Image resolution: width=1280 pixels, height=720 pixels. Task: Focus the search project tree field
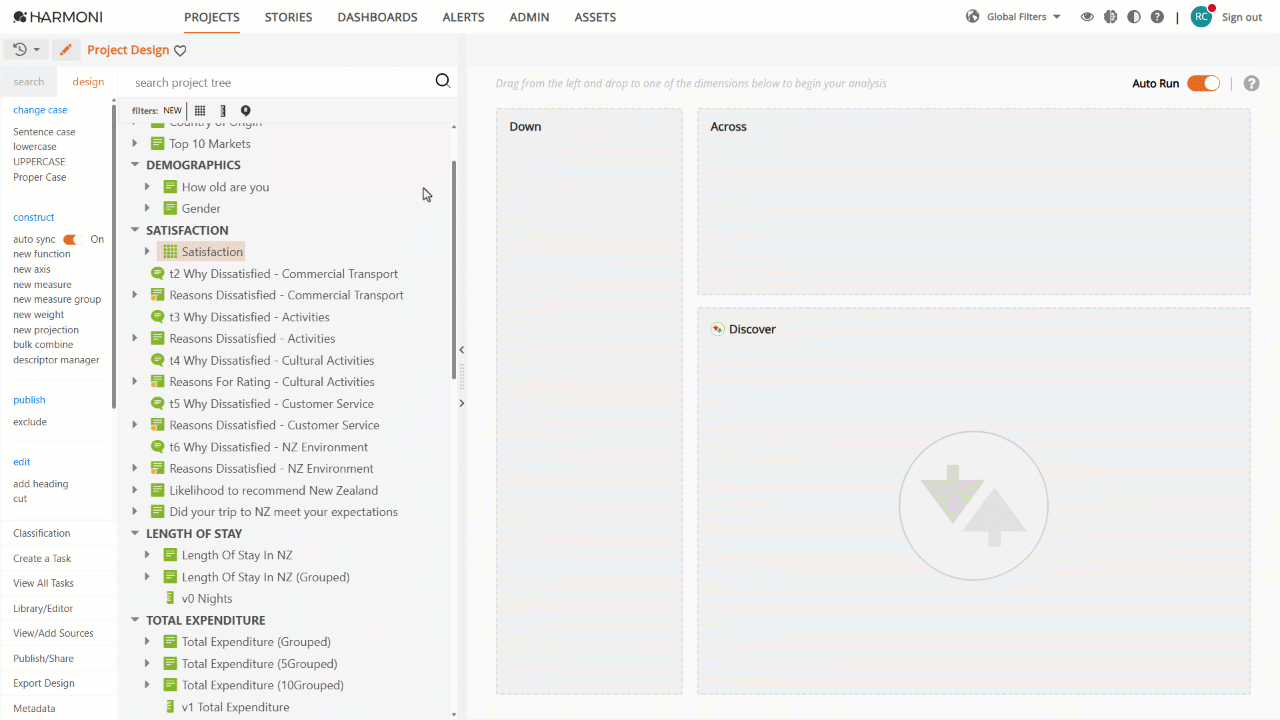click(282, 82)
